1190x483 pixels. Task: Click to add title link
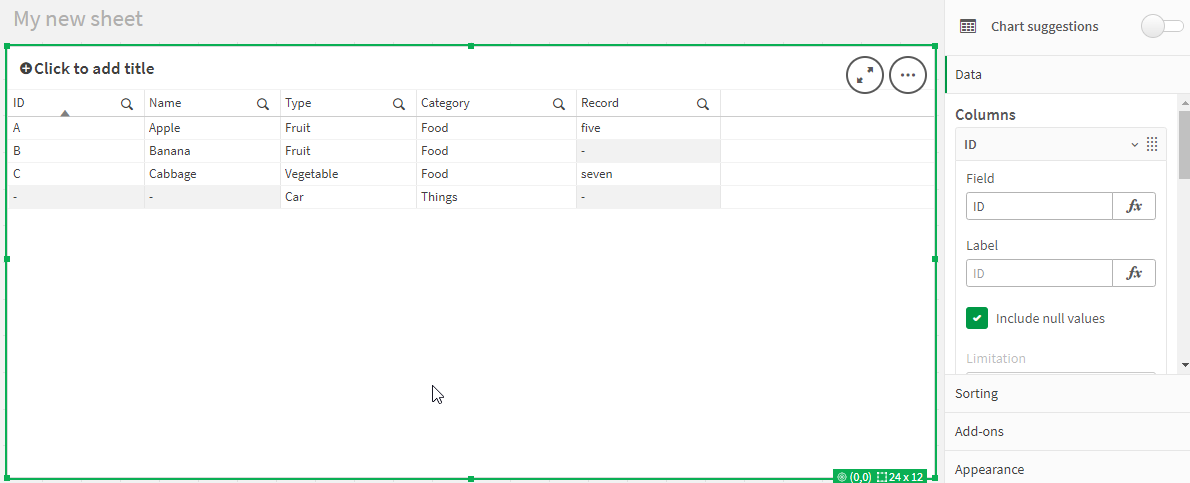click(x=87, y=69)
